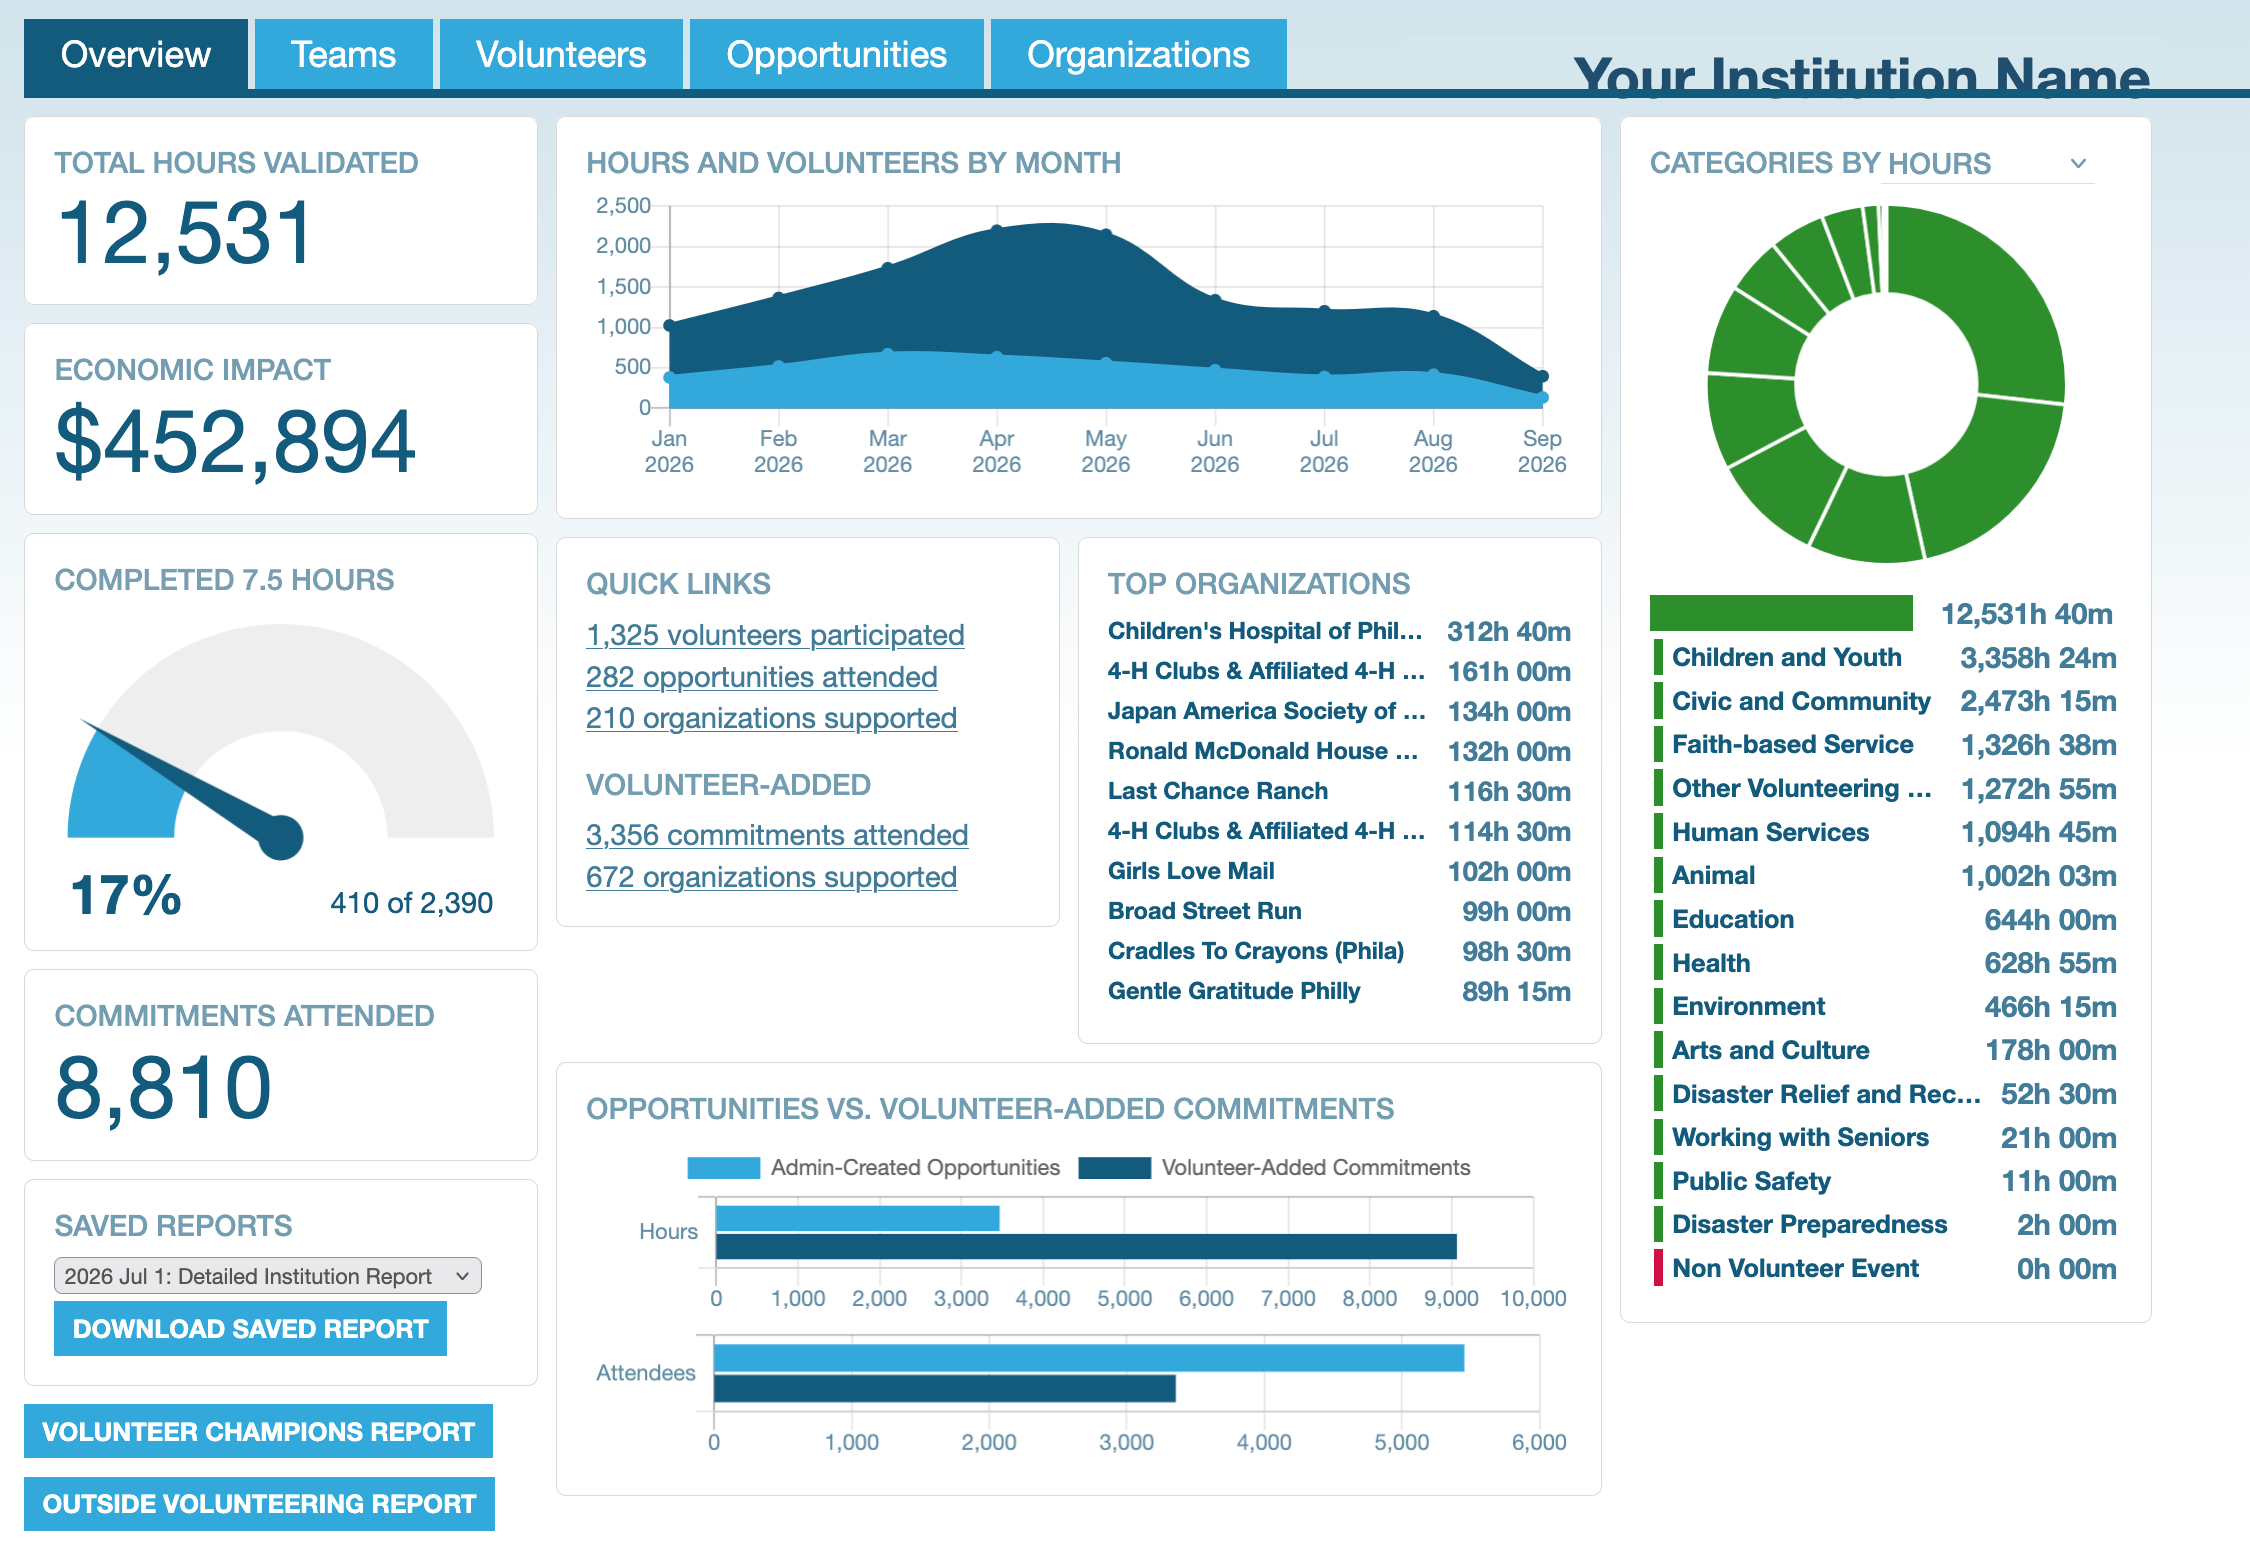The height and width of the screenshot is (1542, 2250).
Task: Follow the 1,325 volunteers participated link
Action: (x=775, y=635)
